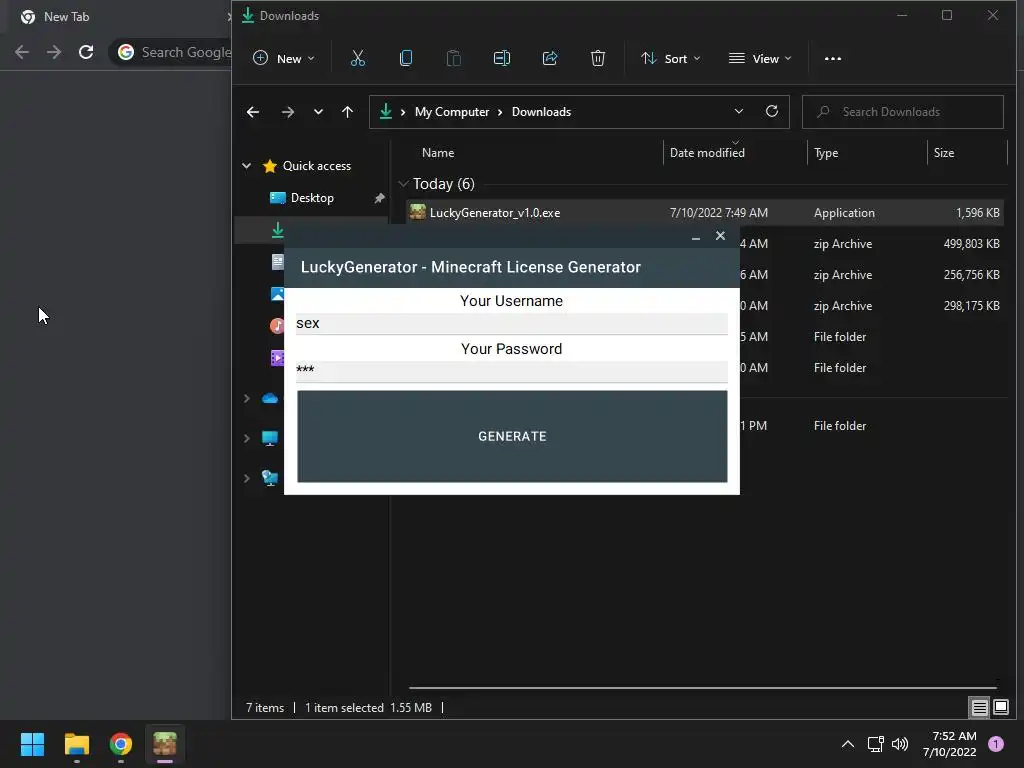Go forward in File Explorer navigation

click(x=287, y=112)
